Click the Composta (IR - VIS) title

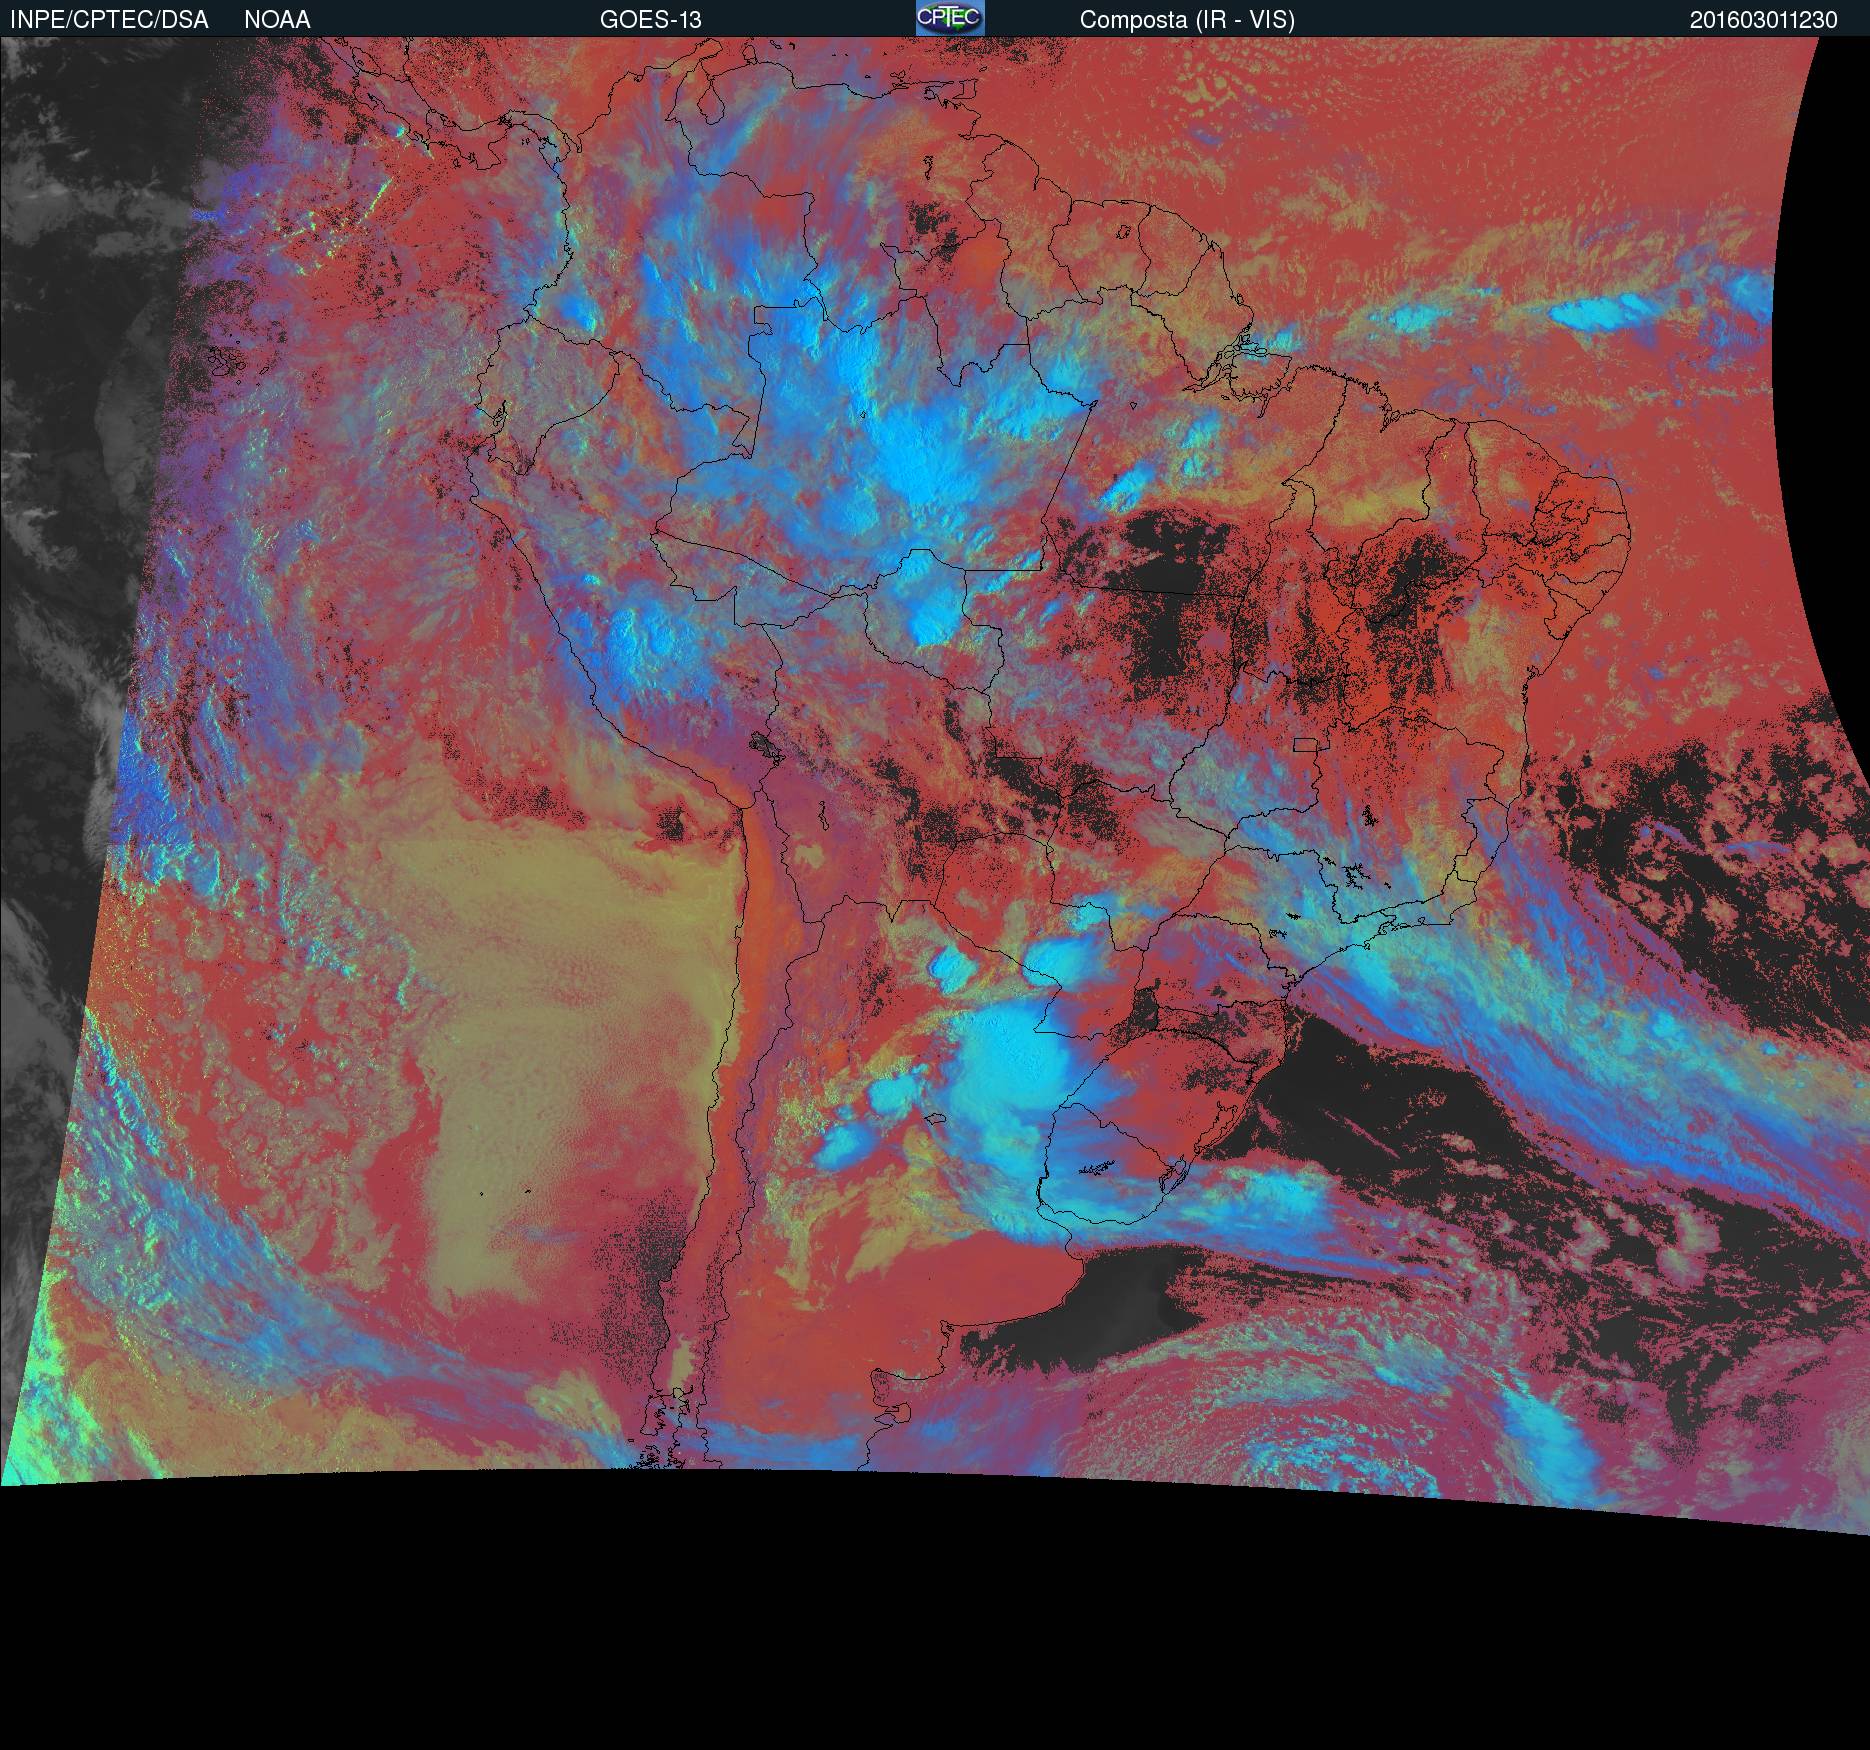(1187, 20)
